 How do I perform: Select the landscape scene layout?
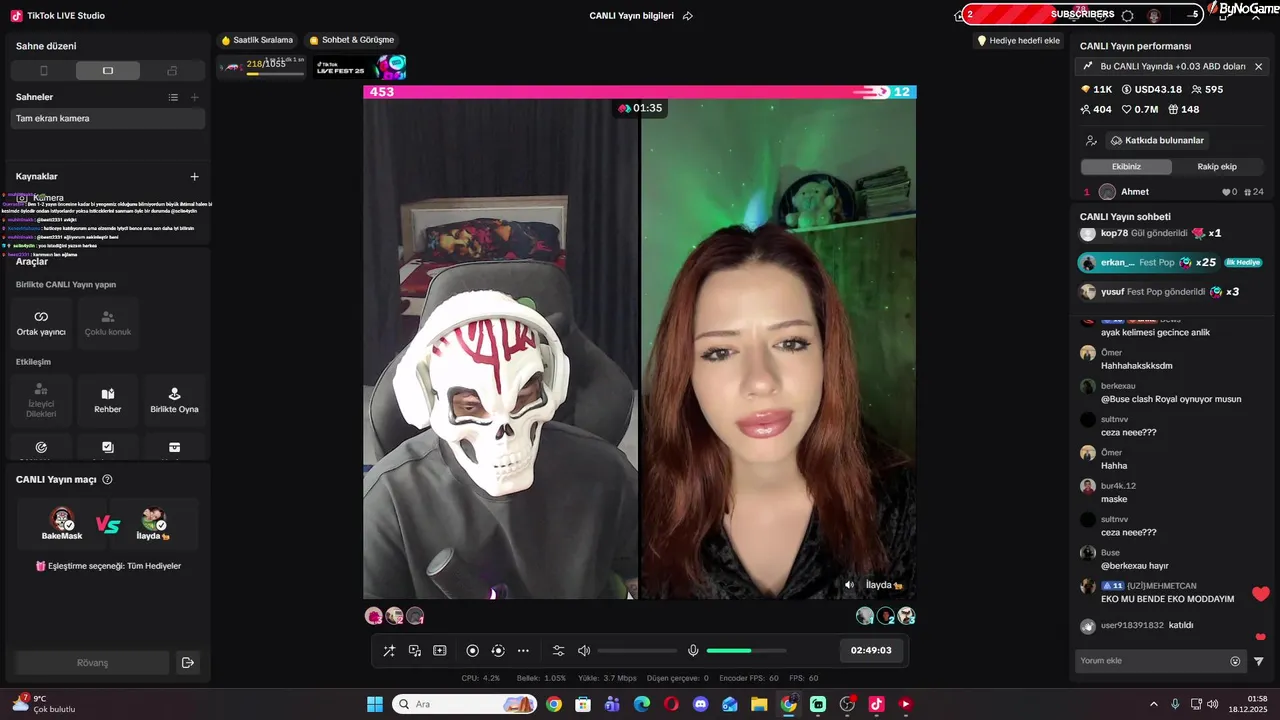coord(108,71)
